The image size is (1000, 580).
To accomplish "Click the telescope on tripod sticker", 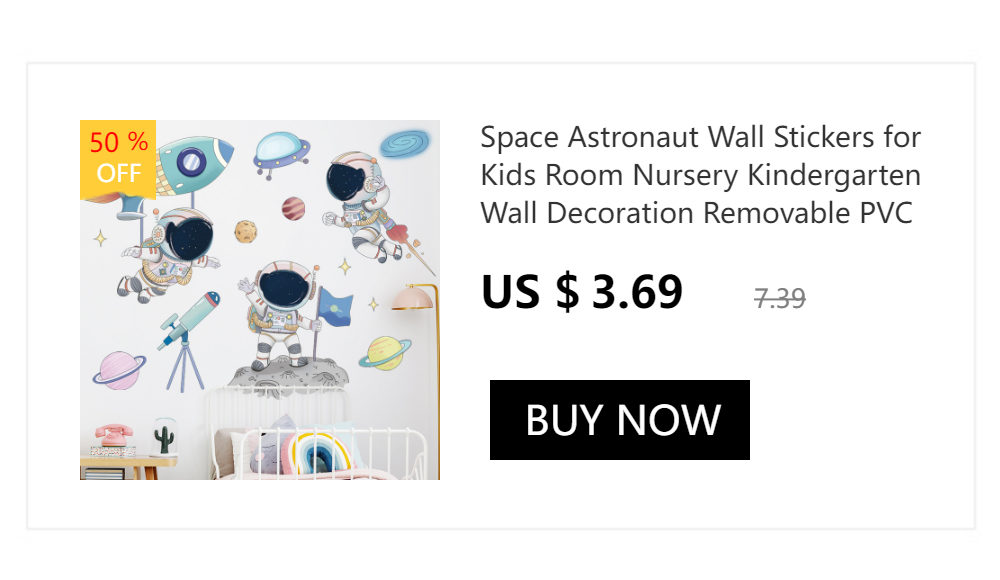I will pos(188,340).
